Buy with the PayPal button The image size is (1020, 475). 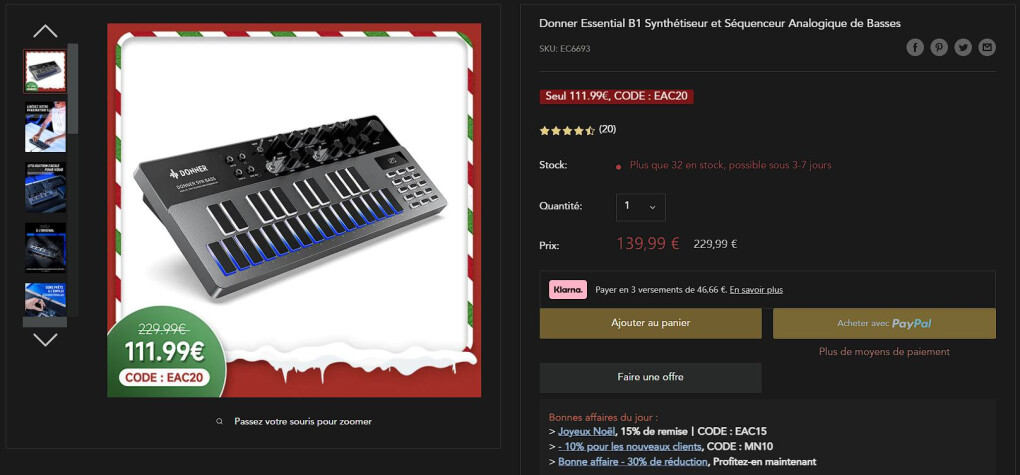pos(884,323)
